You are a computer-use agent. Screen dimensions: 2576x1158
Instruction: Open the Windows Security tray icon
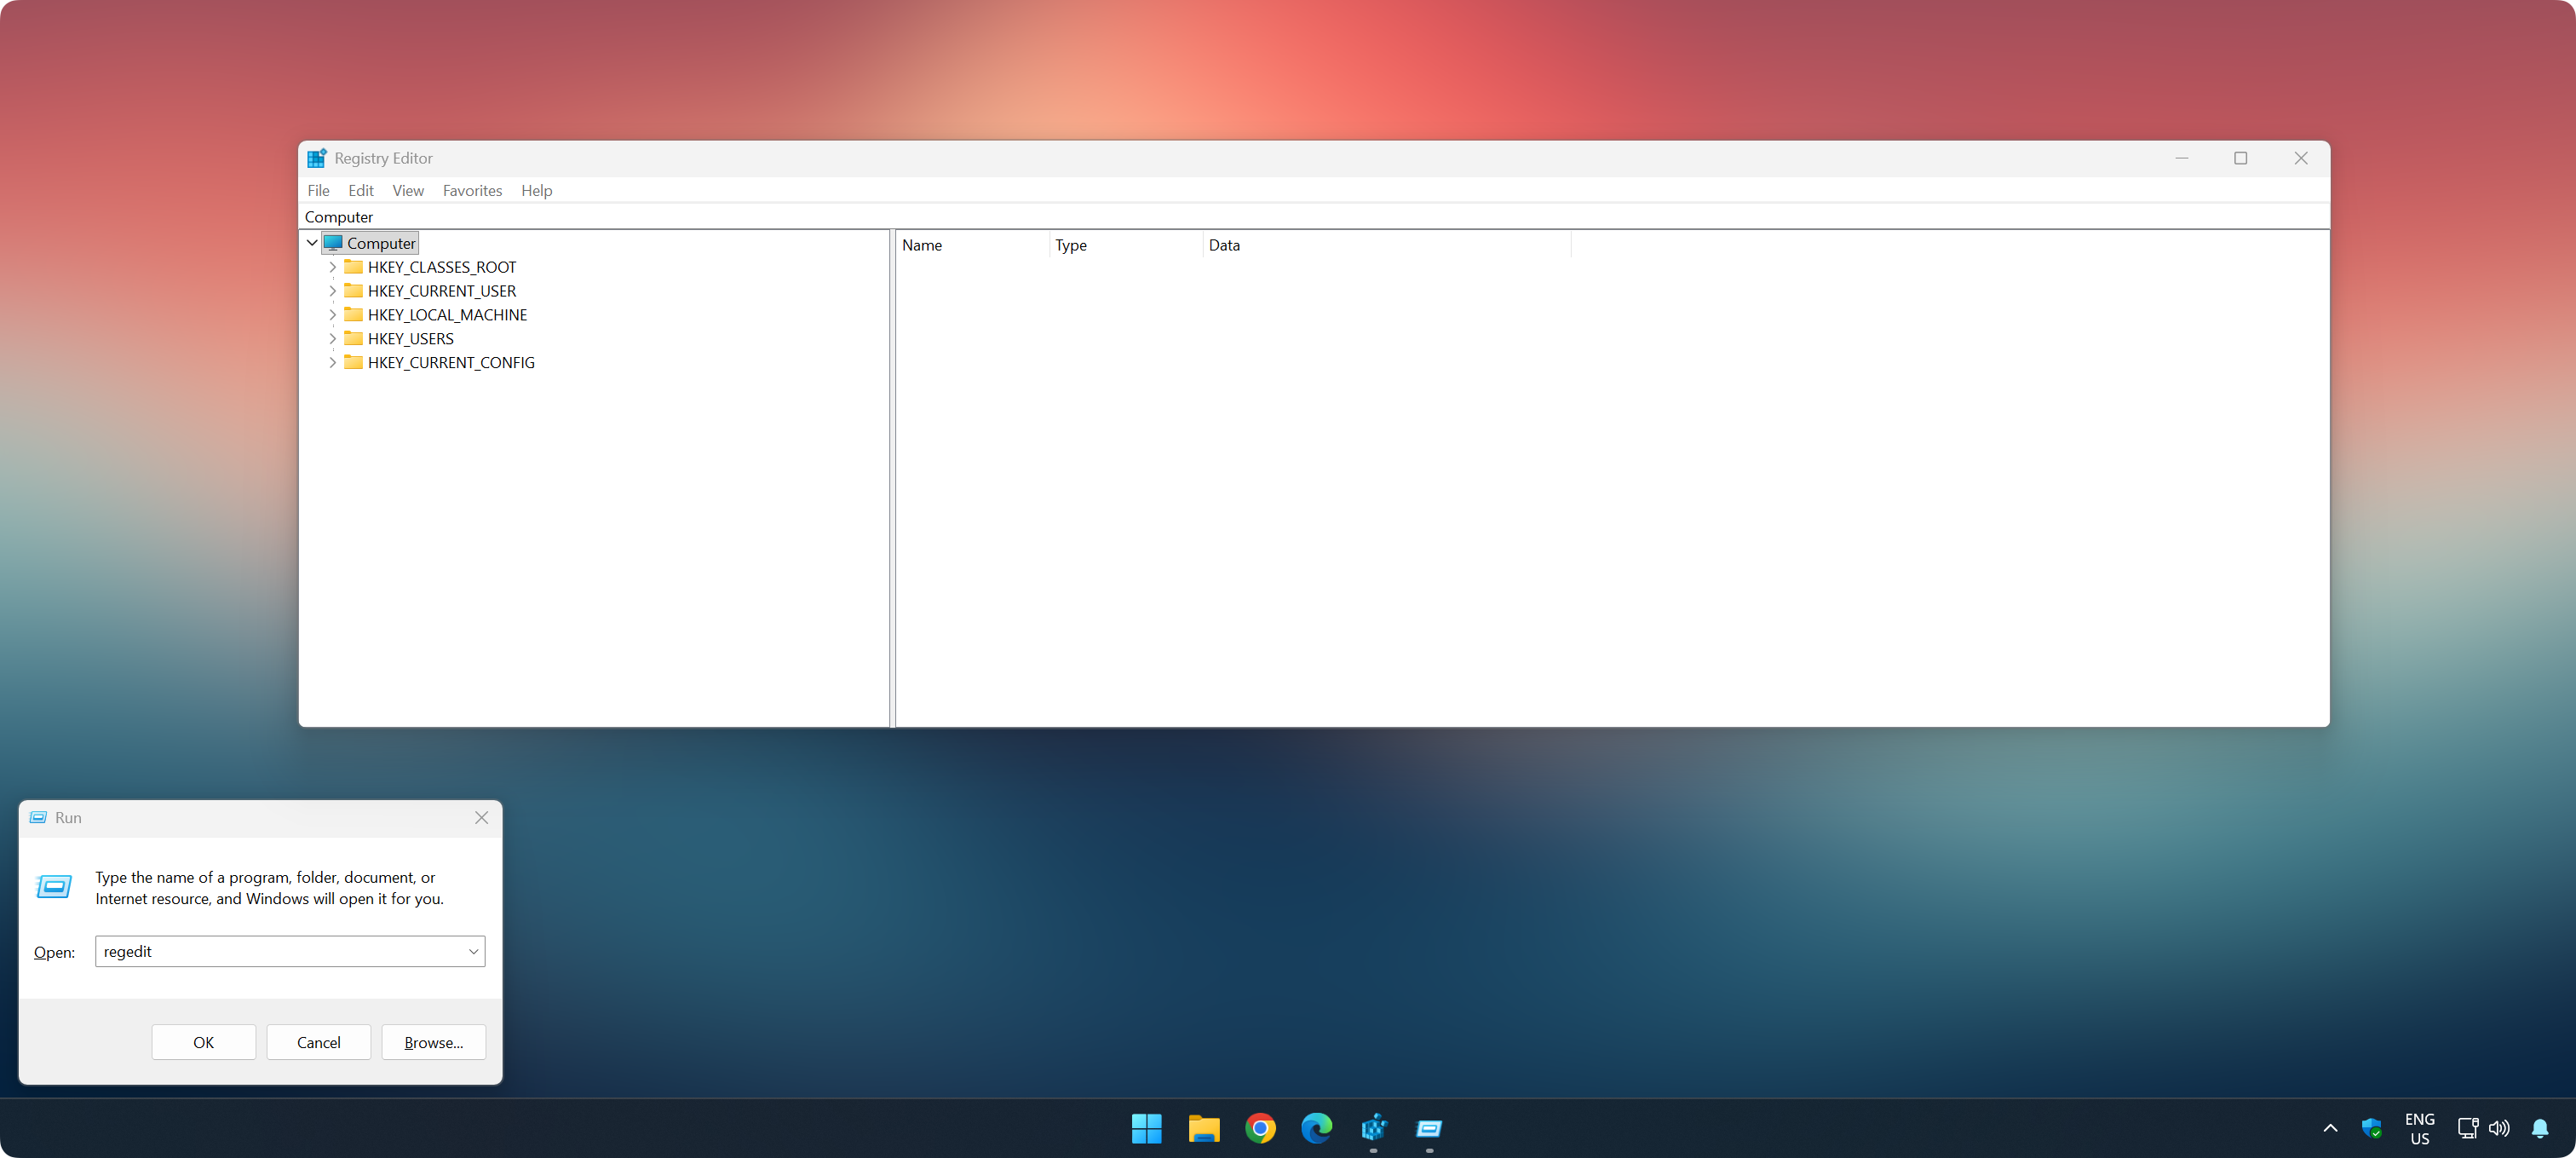tap(2371, 1128)
